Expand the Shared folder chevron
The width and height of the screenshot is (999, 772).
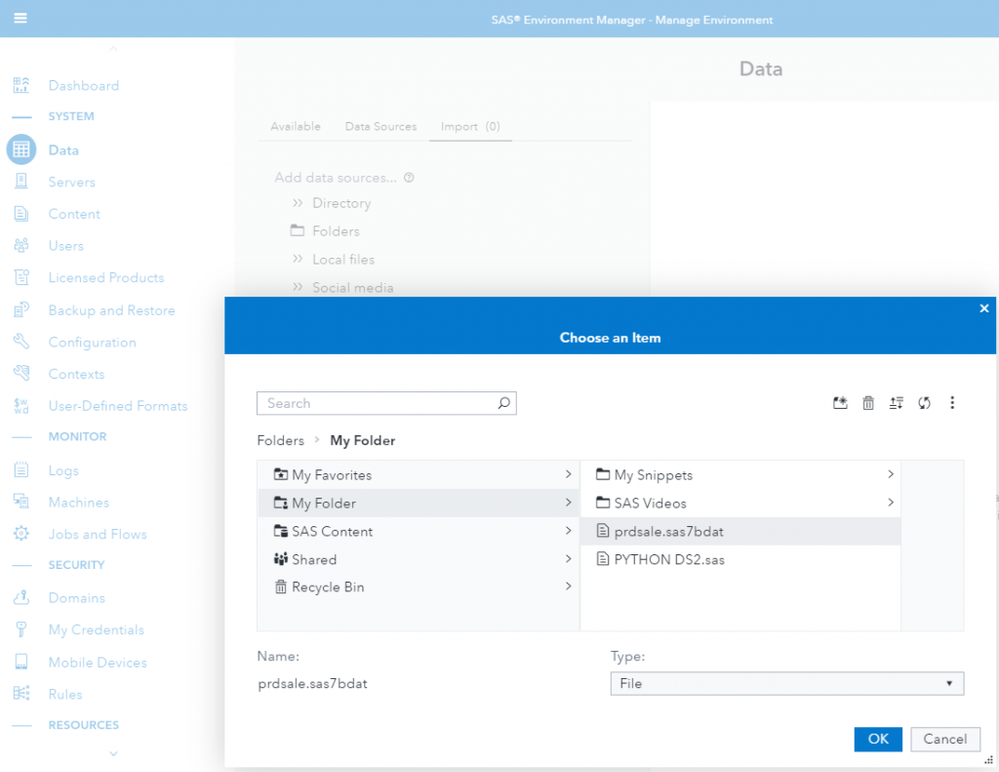coord(568,559)
